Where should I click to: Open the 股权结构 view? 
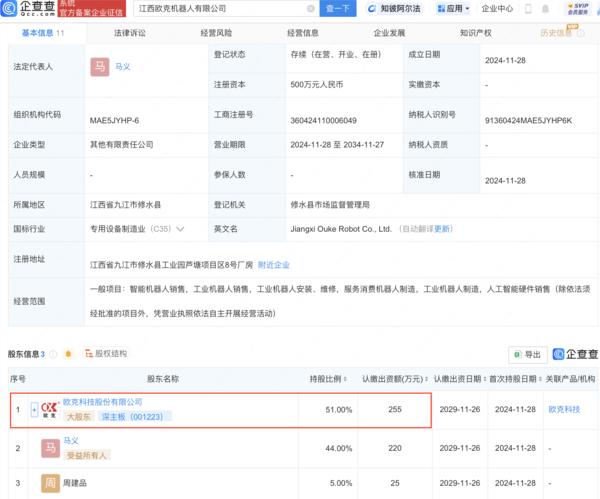pyautogui.click(x=106, y=354)
